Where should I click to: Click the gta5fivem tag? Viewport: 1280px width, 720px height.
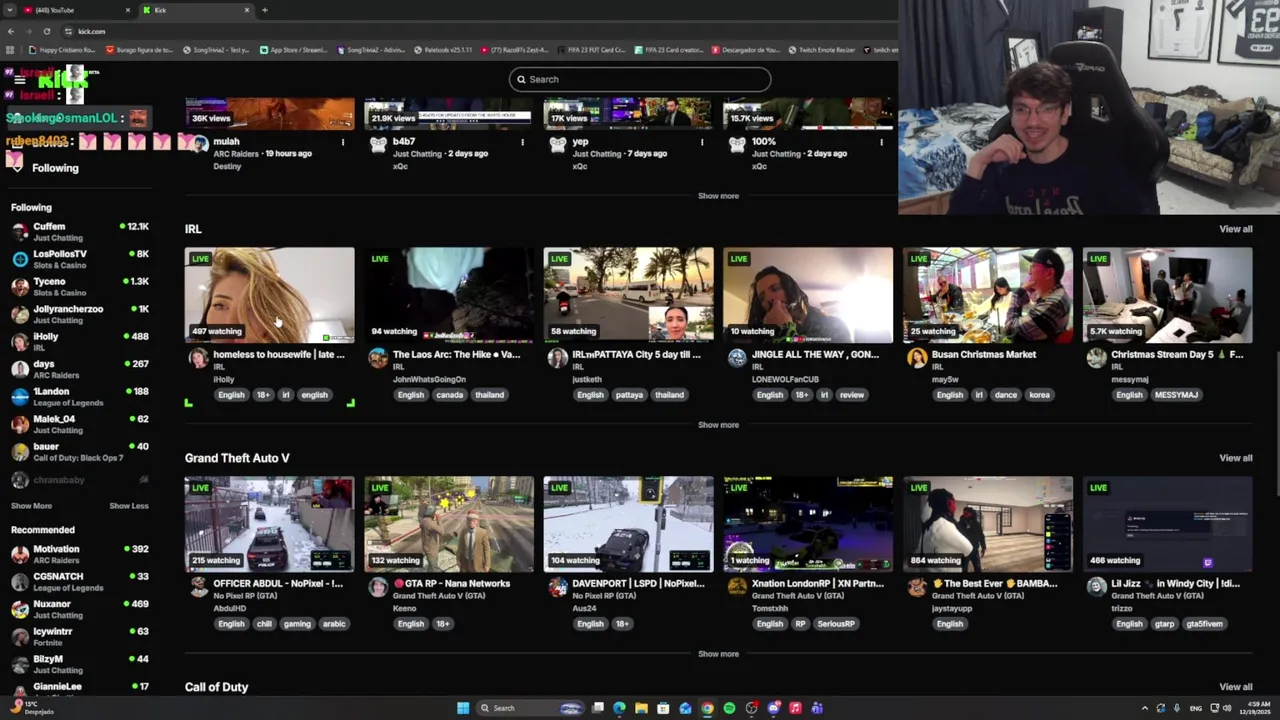click(x=1204, y=624)
